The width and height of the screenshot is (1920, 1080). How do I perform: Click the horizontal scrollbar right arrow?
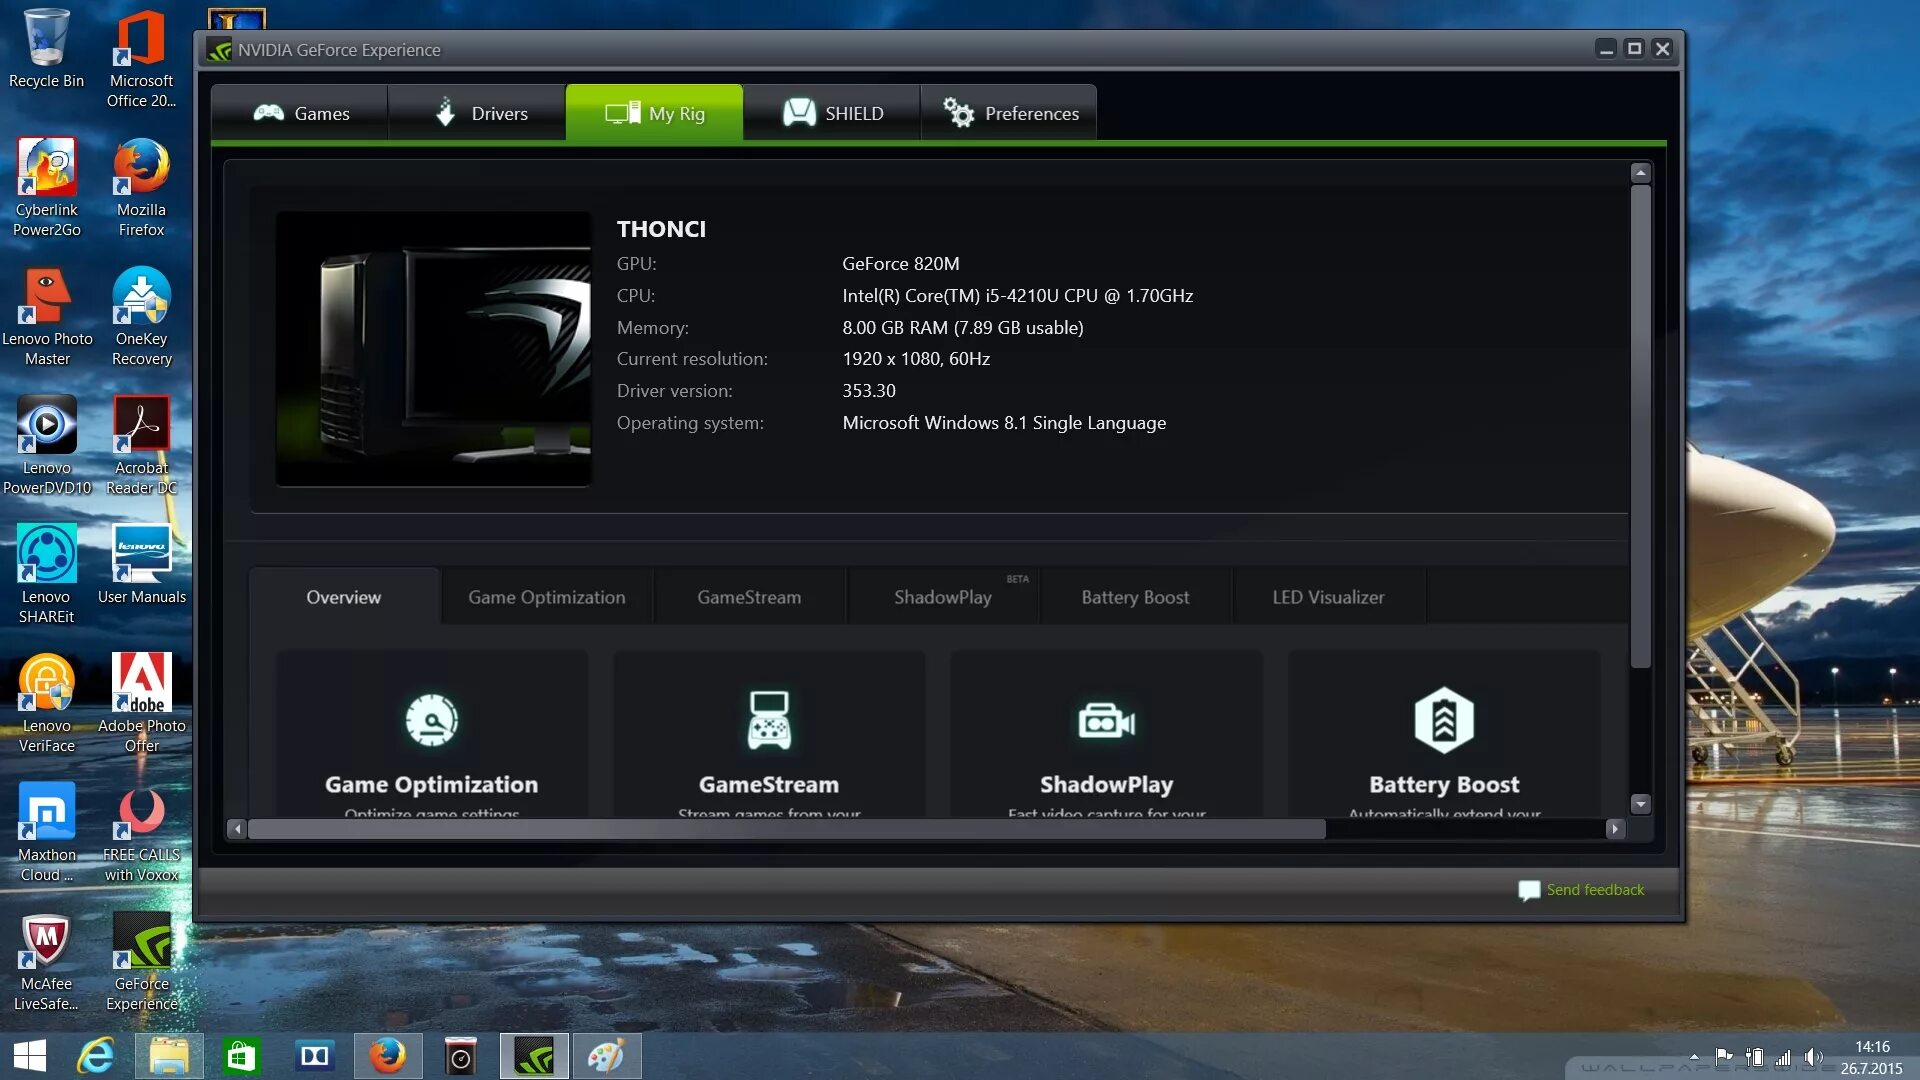1615,829
